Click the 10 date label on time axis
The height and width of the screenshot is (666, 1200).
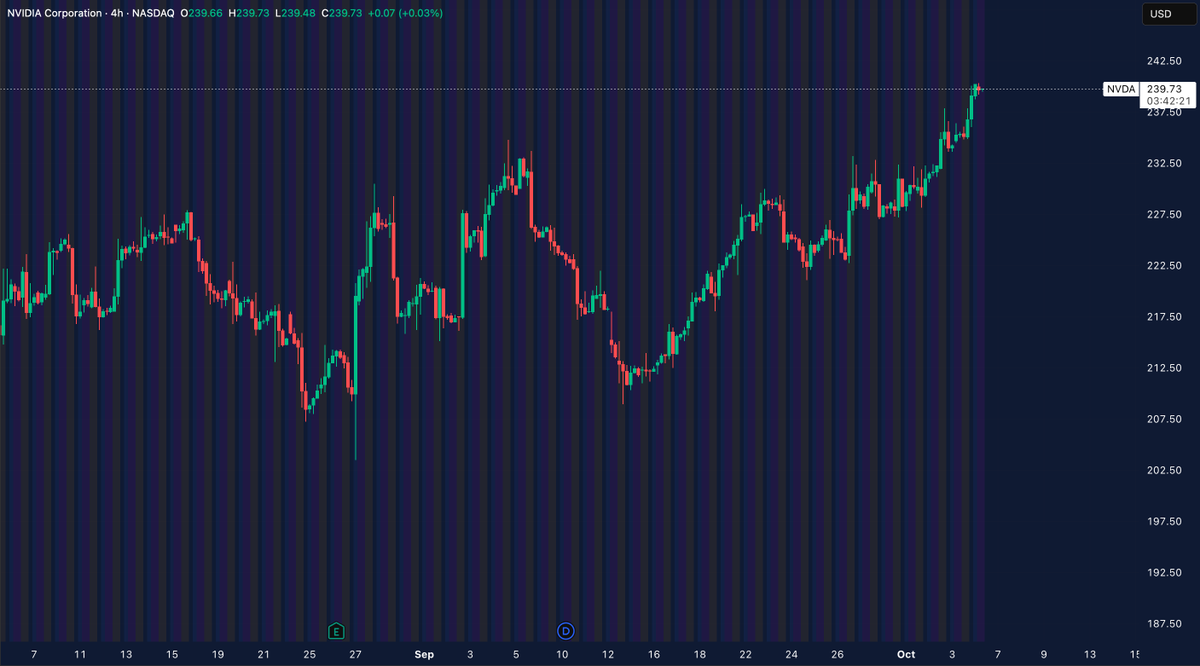pos(562,654)
